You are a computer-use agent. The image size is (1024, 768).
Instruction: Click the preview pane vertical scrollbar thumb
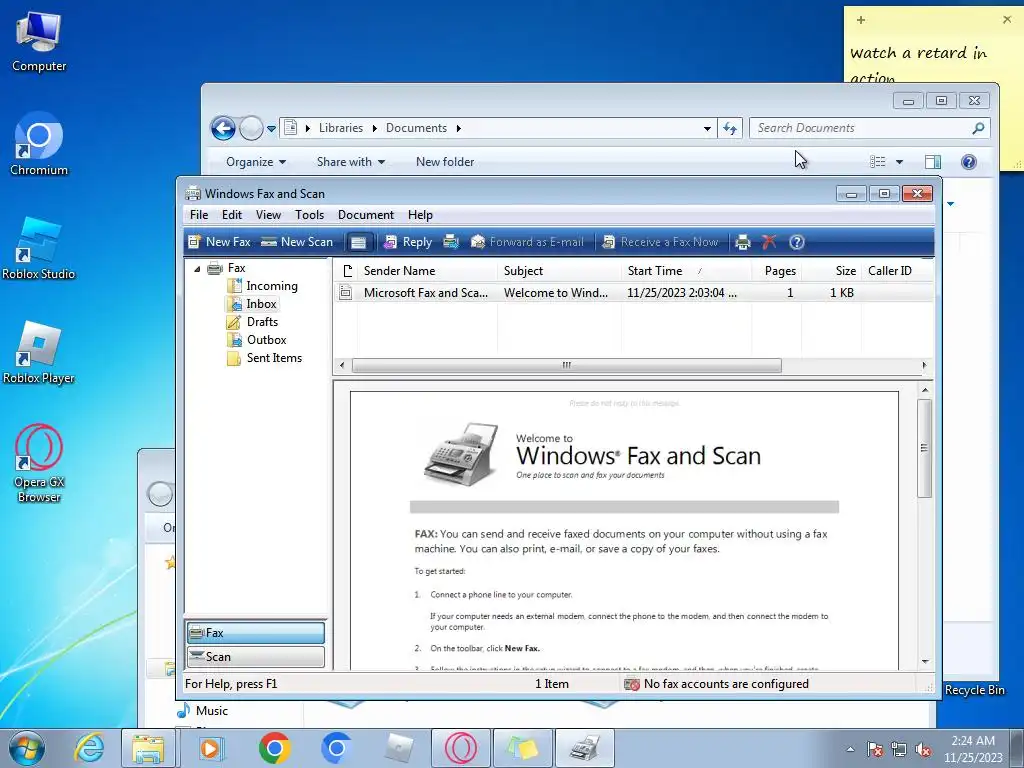tap(924, 448)
